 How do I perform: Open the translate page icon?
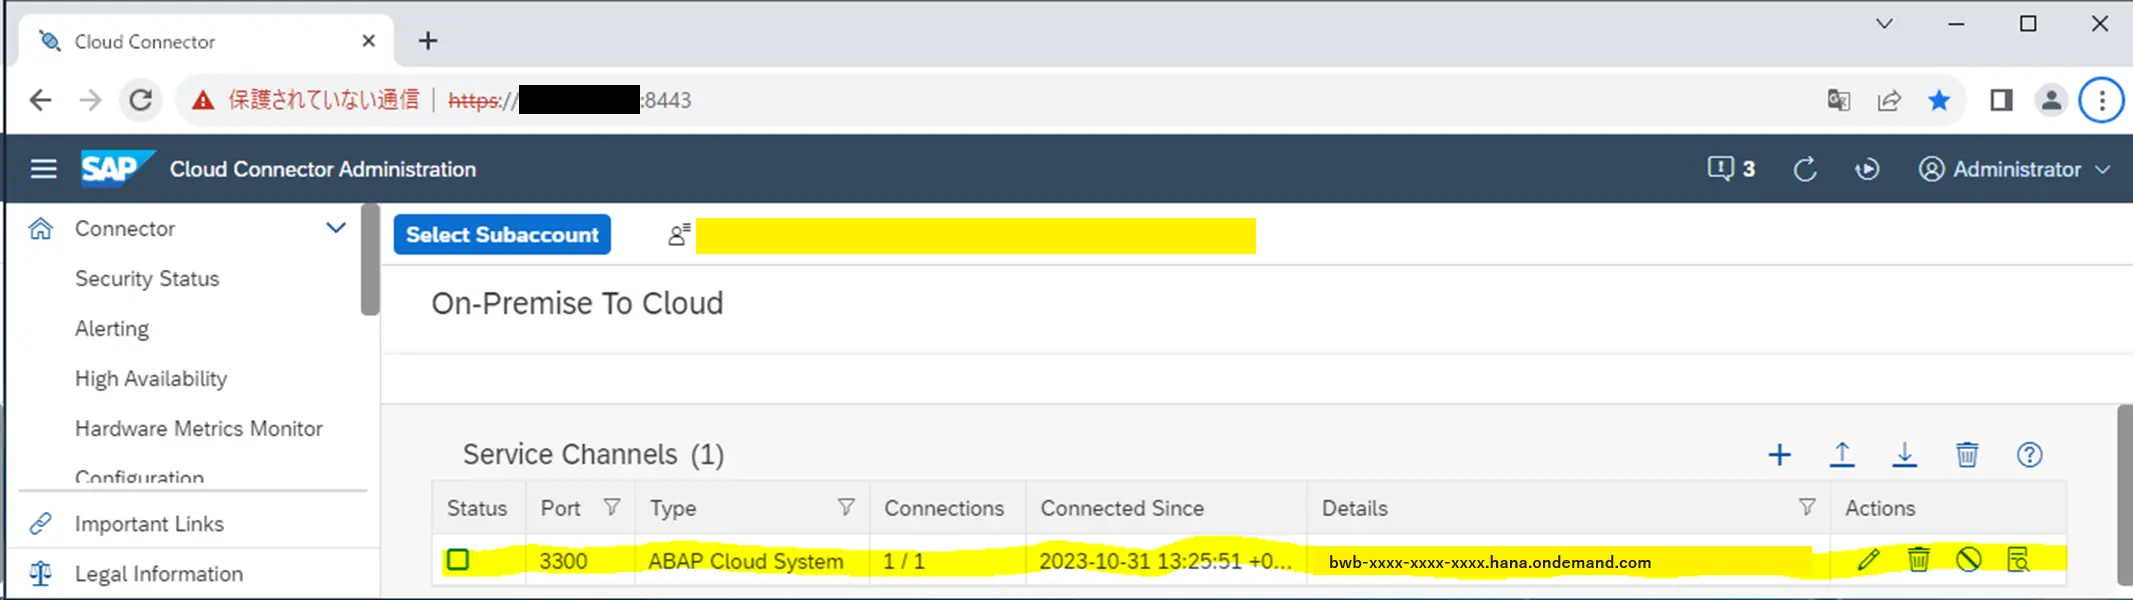(x=1838, y=100)
